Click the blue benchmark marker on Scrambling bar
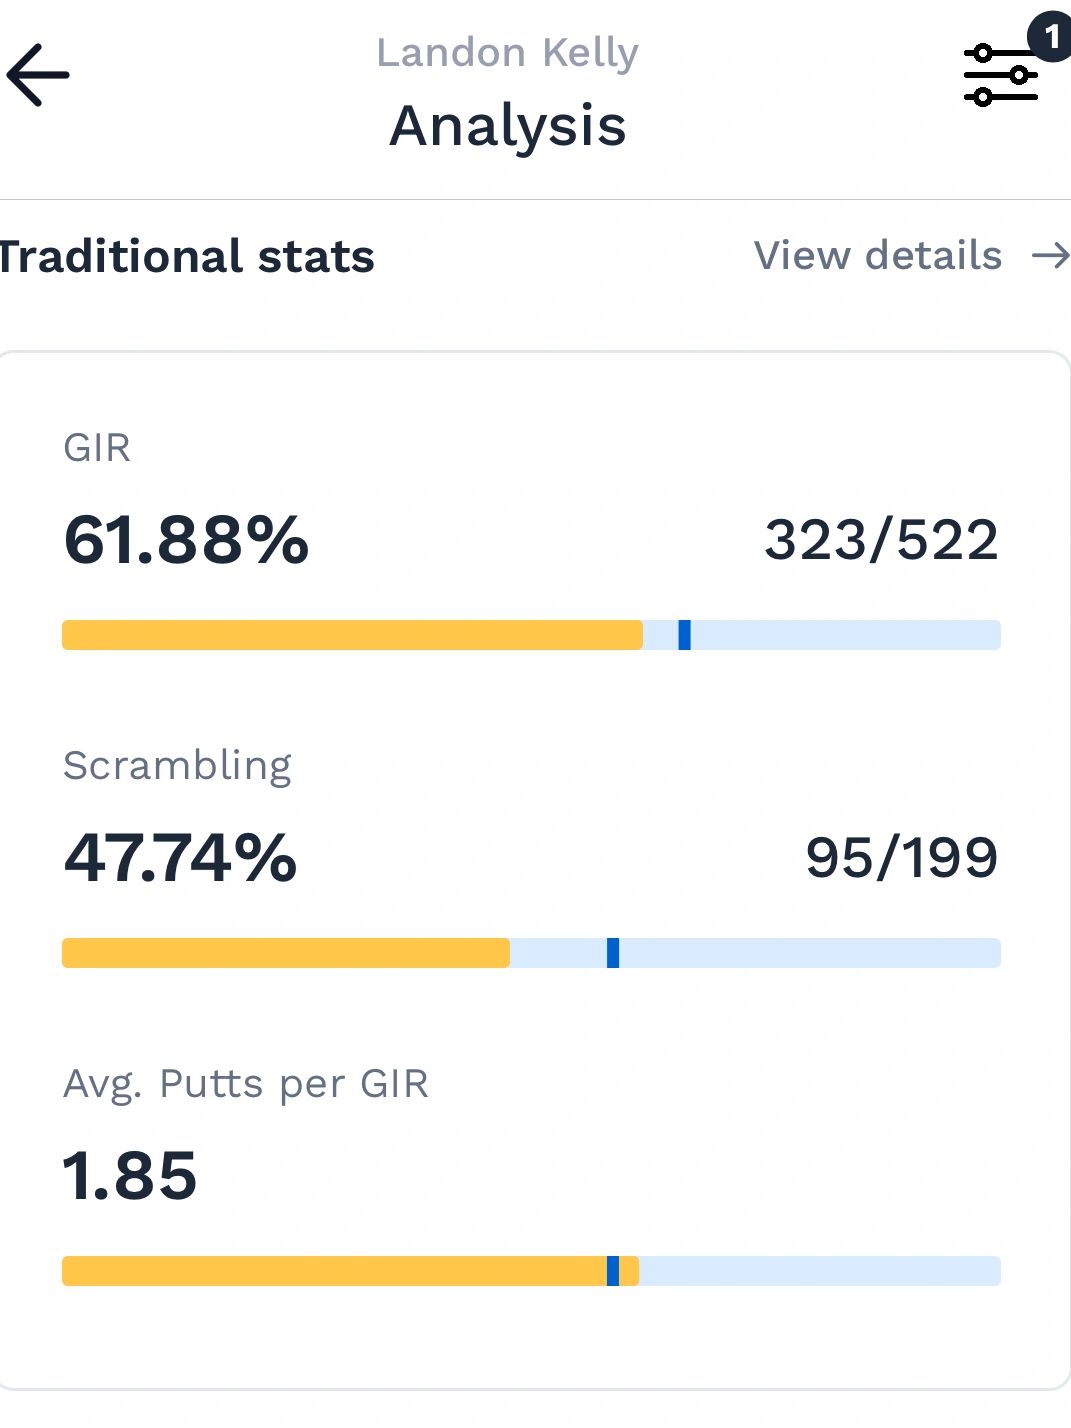The image size is (1071, 1428). coord(613,953)
